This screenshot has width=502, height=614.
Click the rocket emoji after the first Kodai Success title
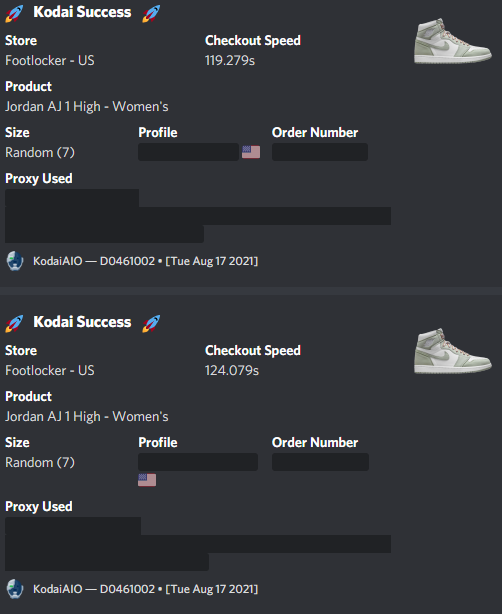(x=151, y=13)
